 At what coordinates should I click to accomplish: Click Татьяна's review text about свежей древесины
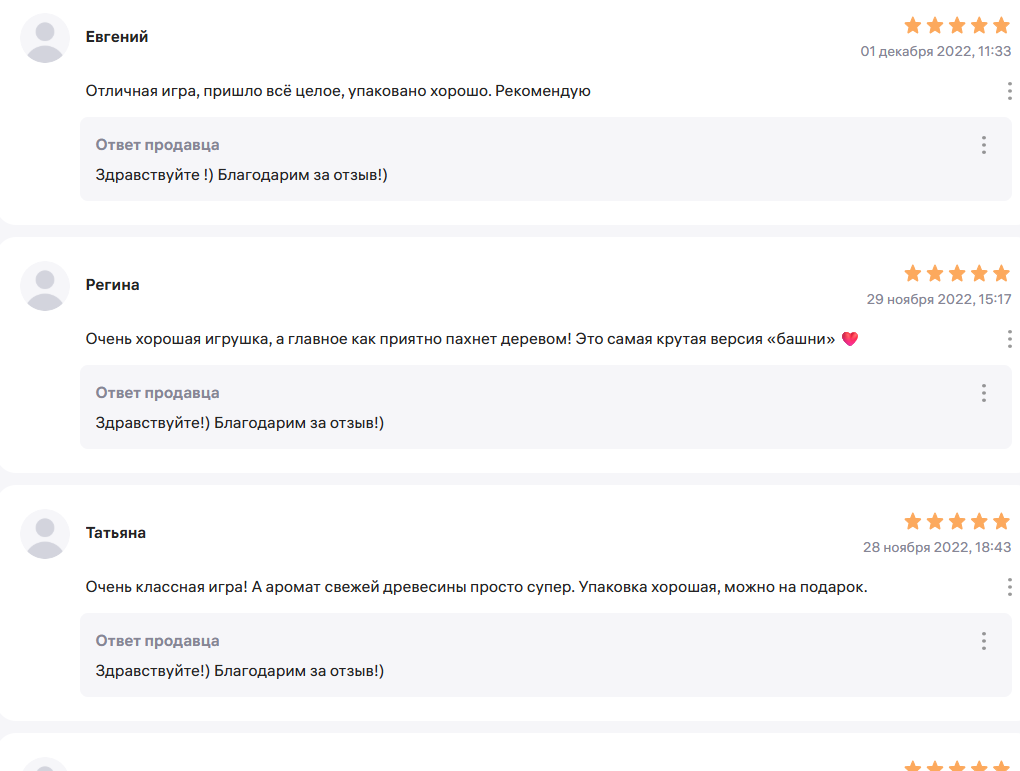476,587
